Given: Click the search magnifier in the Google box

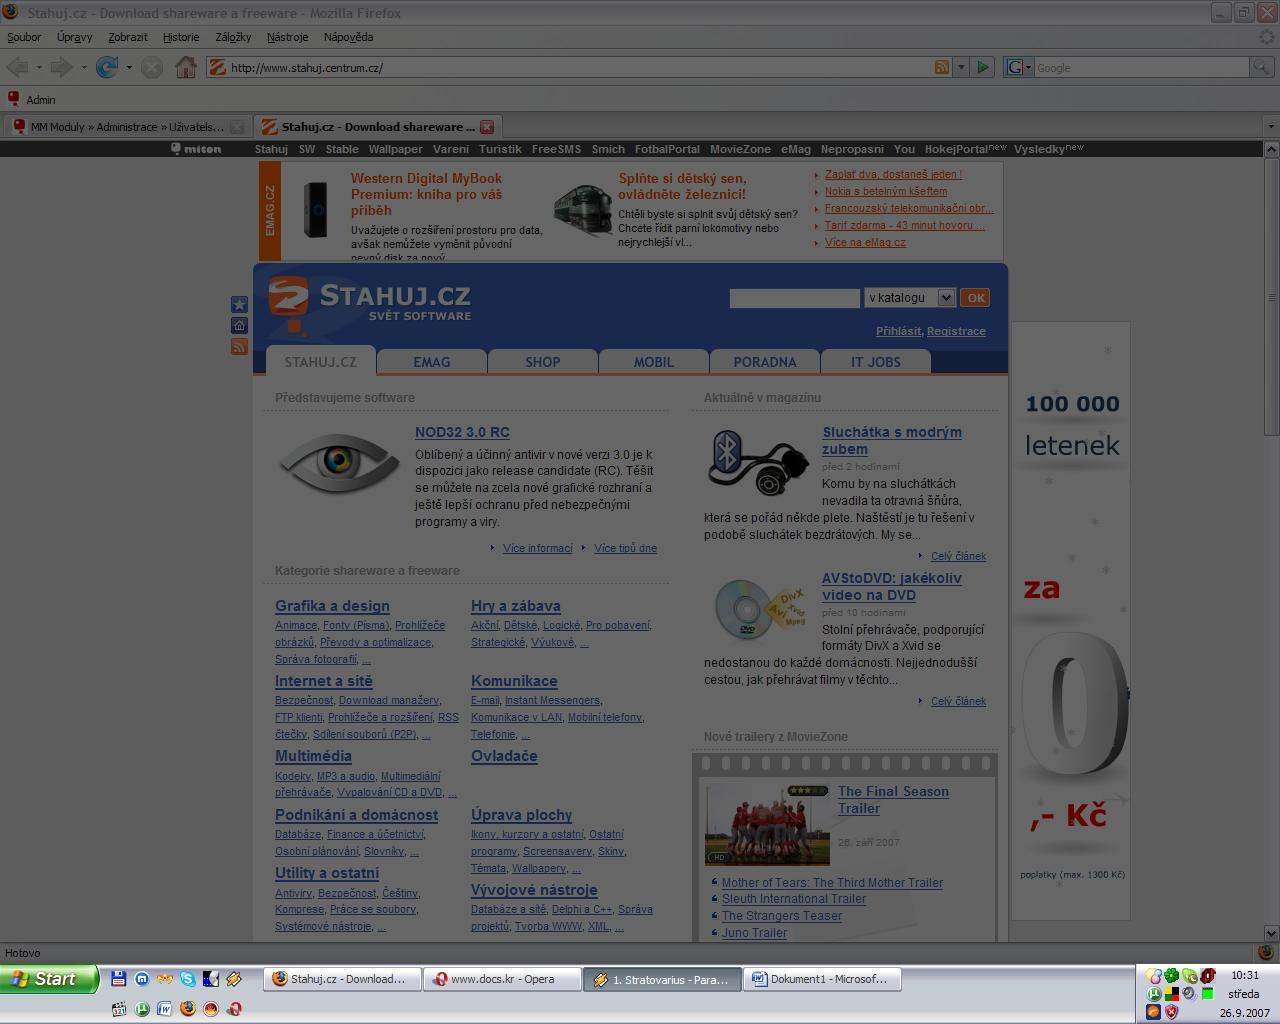Looking at the screenshot, I should point(1263,67).
